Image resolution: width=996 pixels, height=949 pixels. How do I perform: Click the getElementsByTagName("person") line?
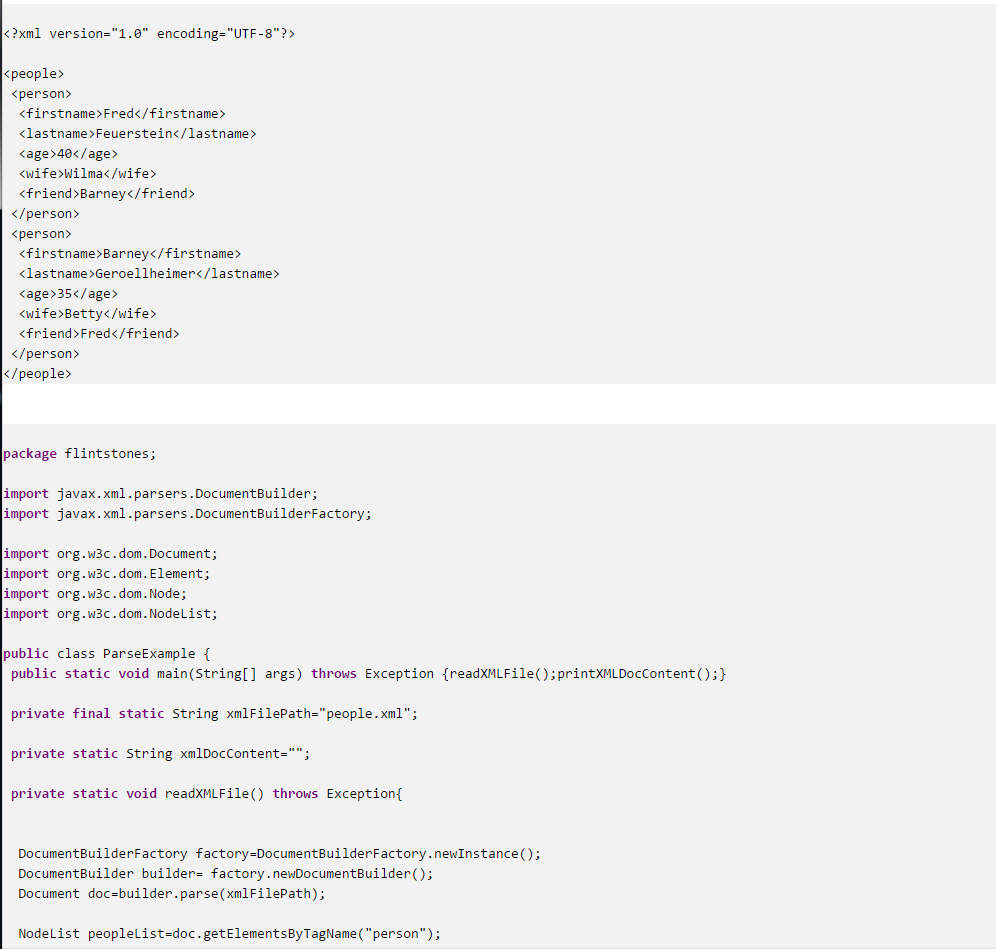pos(229,934)
